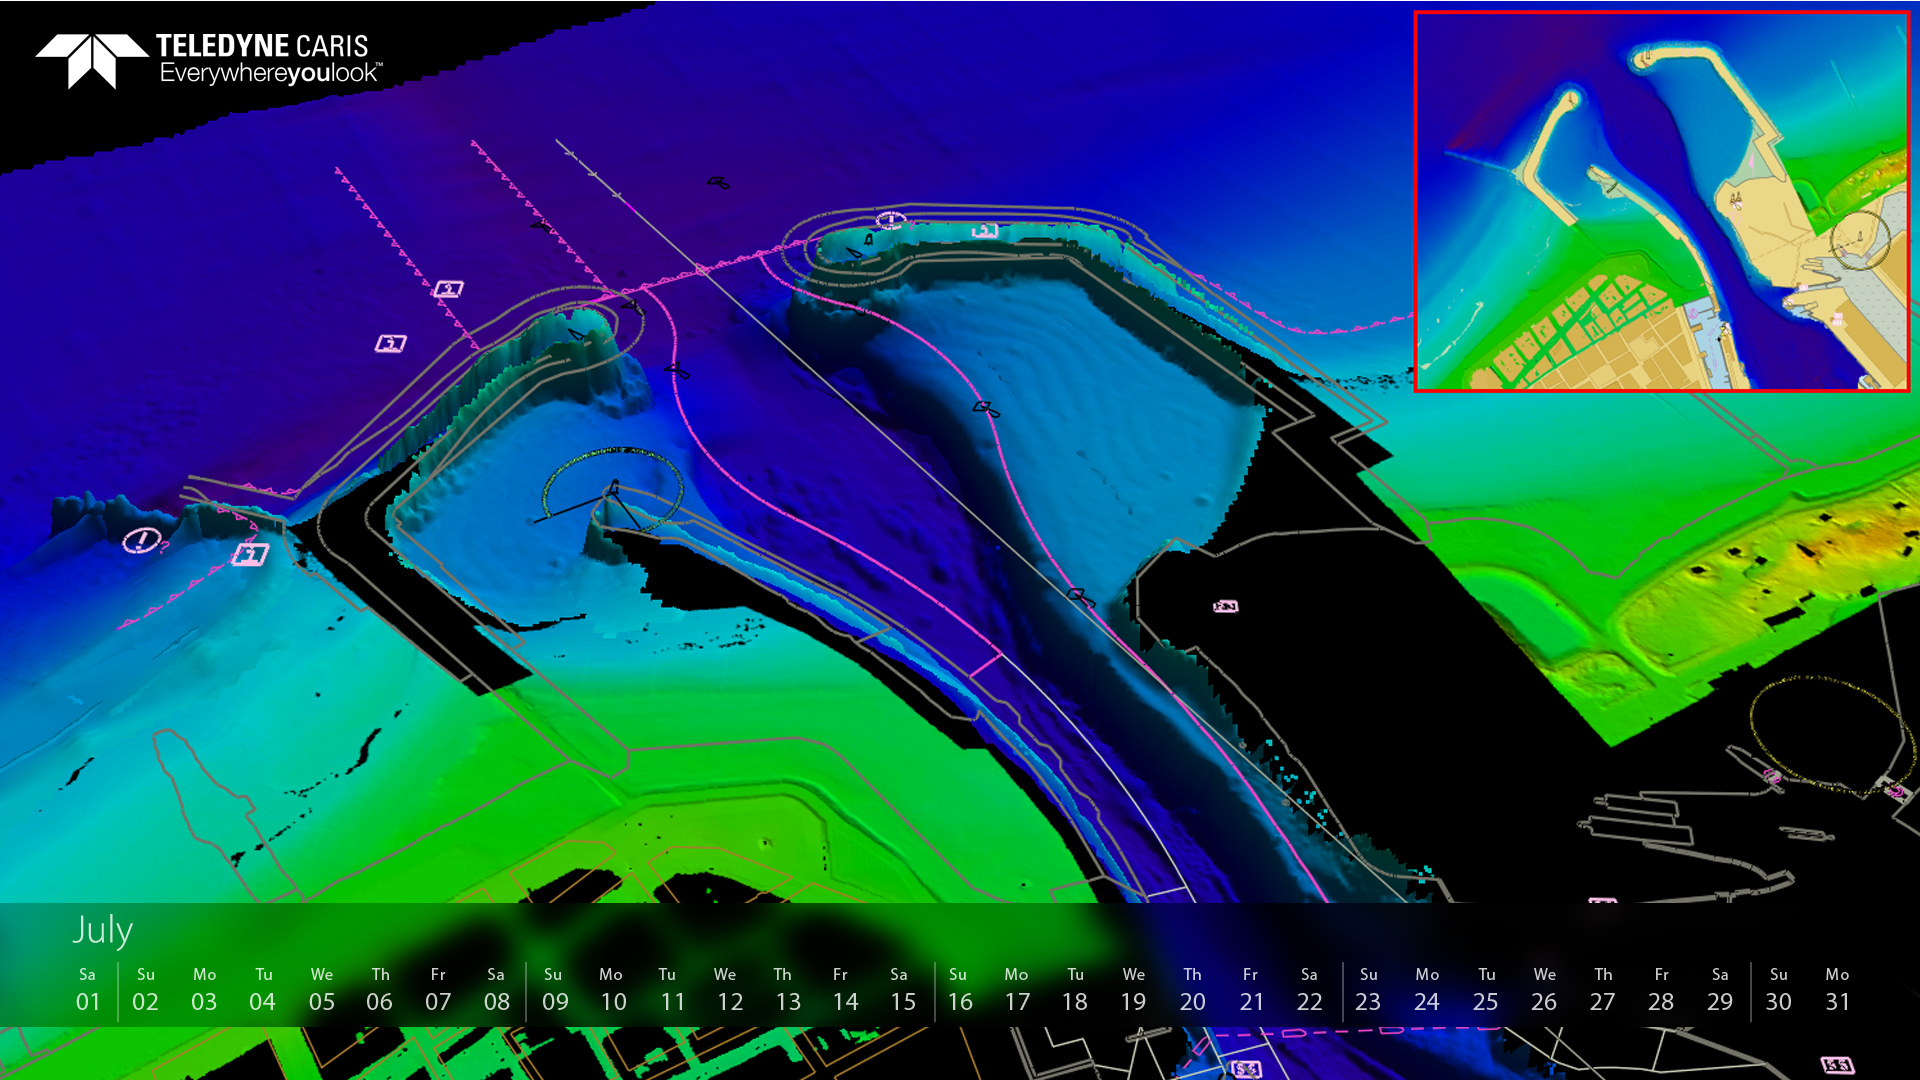Open the red-bordered inset harbor map
1920x1080 pixels.
point(1662,201)
